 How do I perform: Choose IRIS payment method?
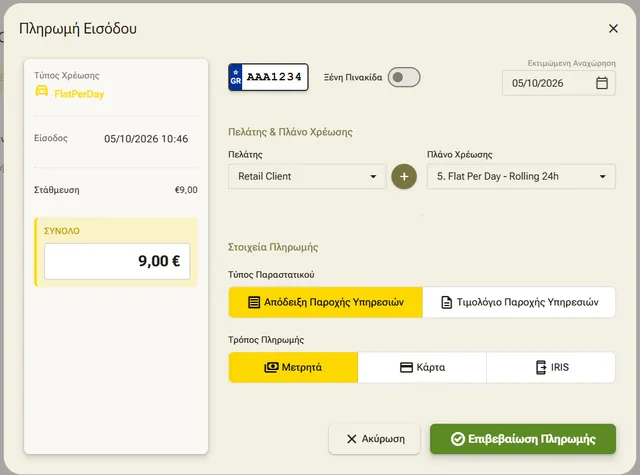pos(551,367)
